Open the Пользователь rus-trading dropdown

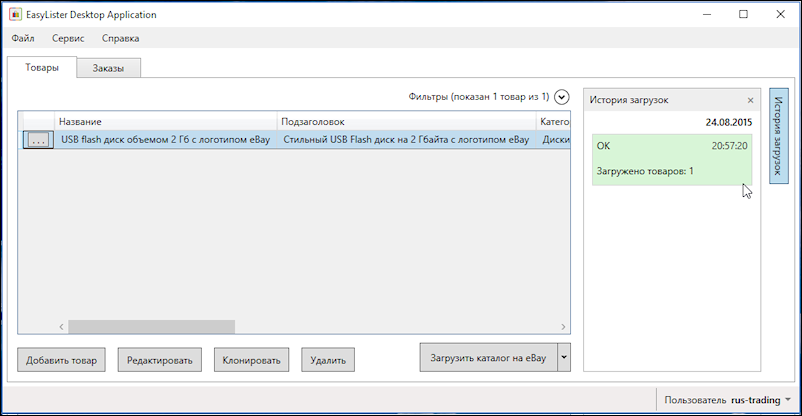point(728,400)
